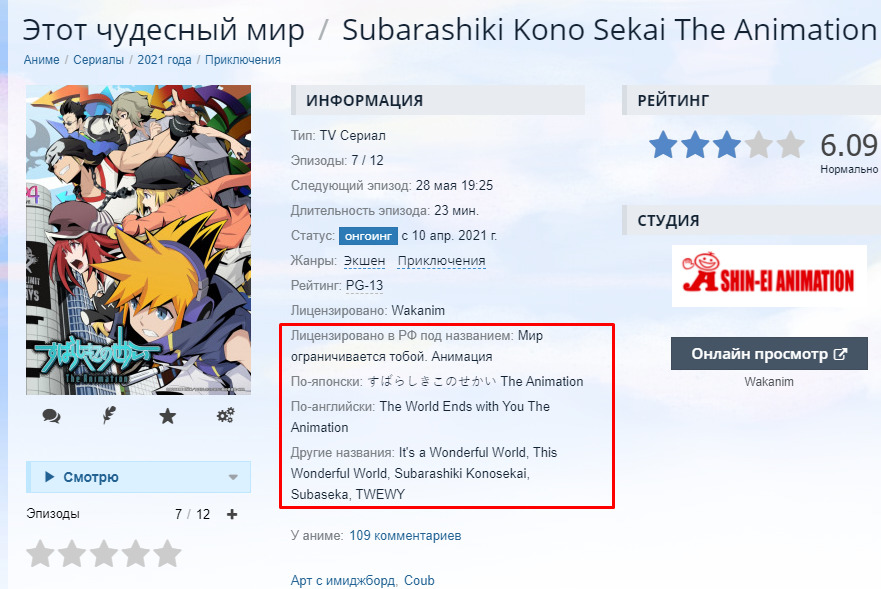Click the feather review icon under poster

109,415
